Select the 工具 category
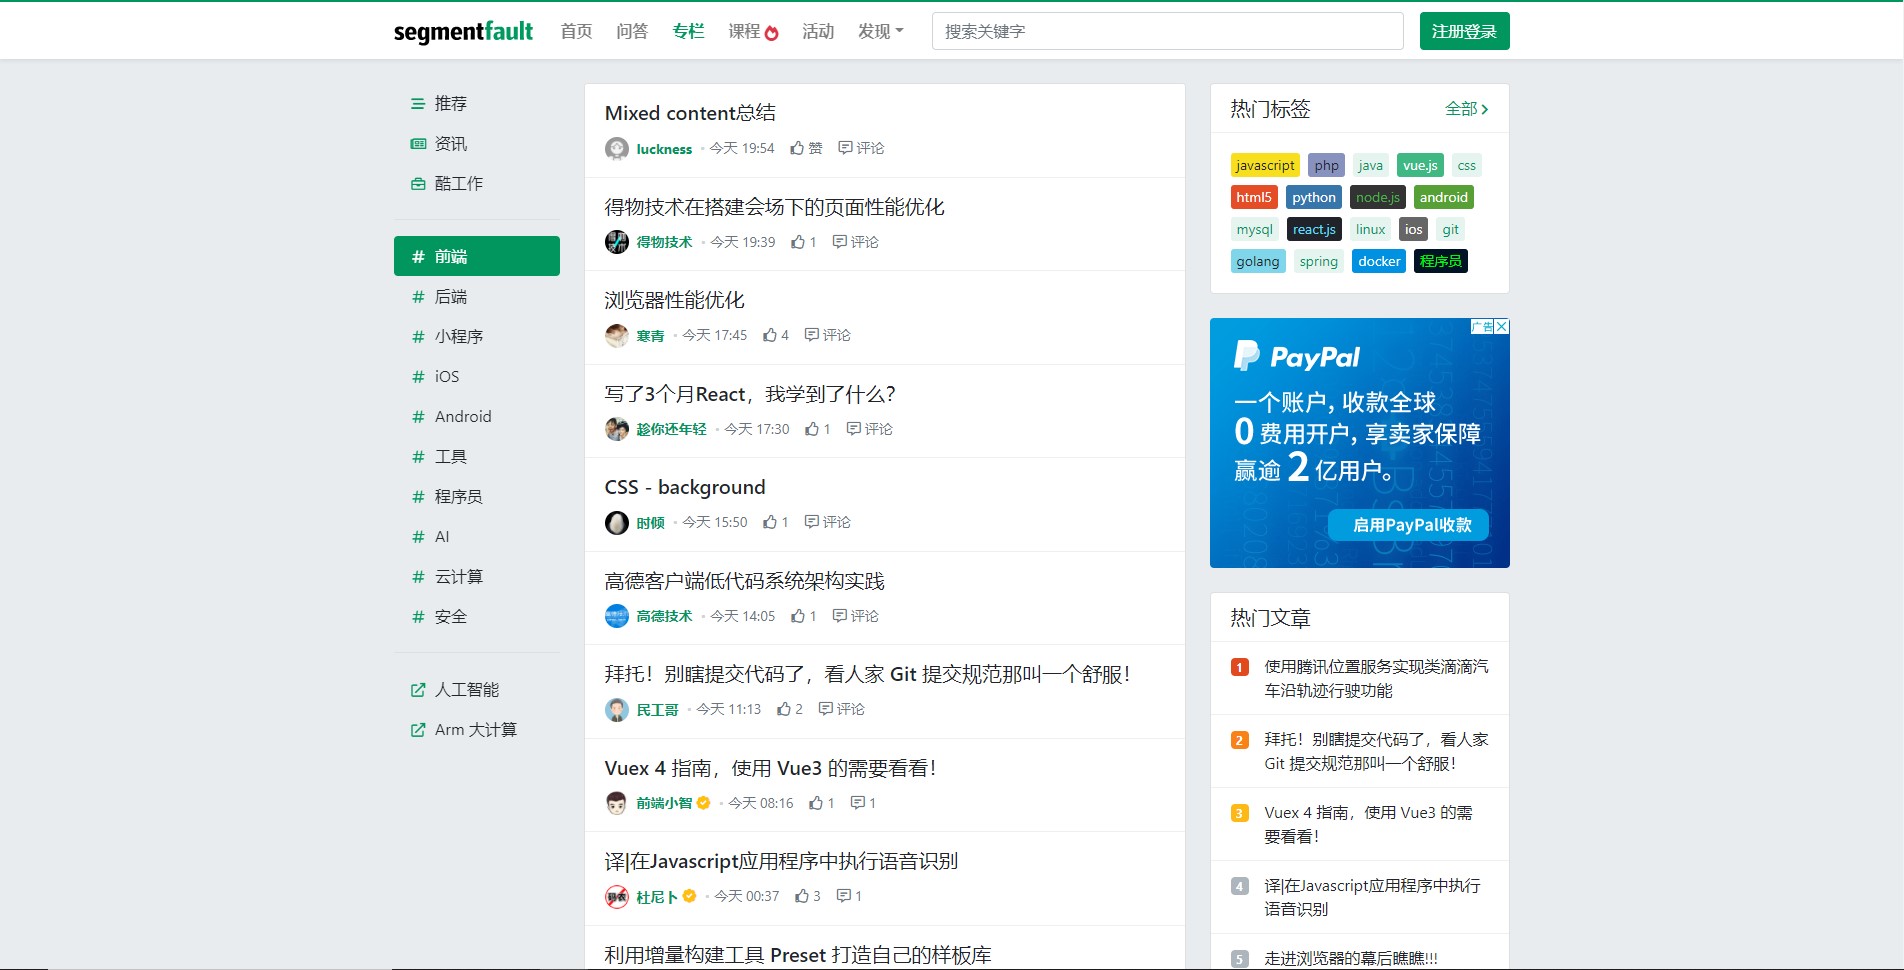 click(x=477, y=457)
